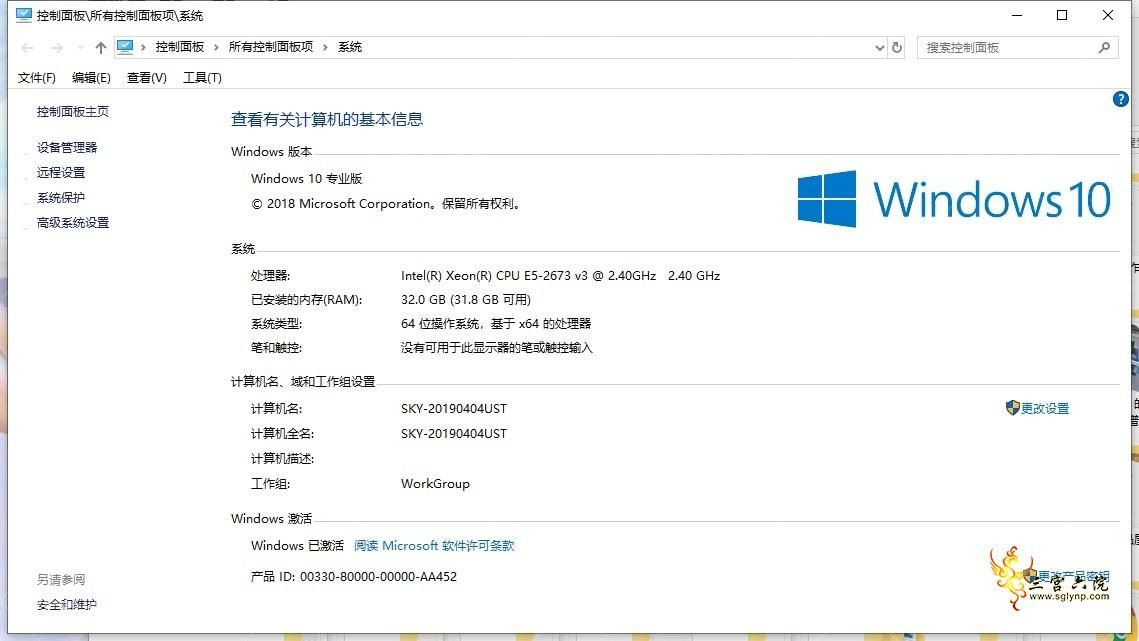Click Windows 已激活 status text
The image size is (1139, 641).
[297, 546]
